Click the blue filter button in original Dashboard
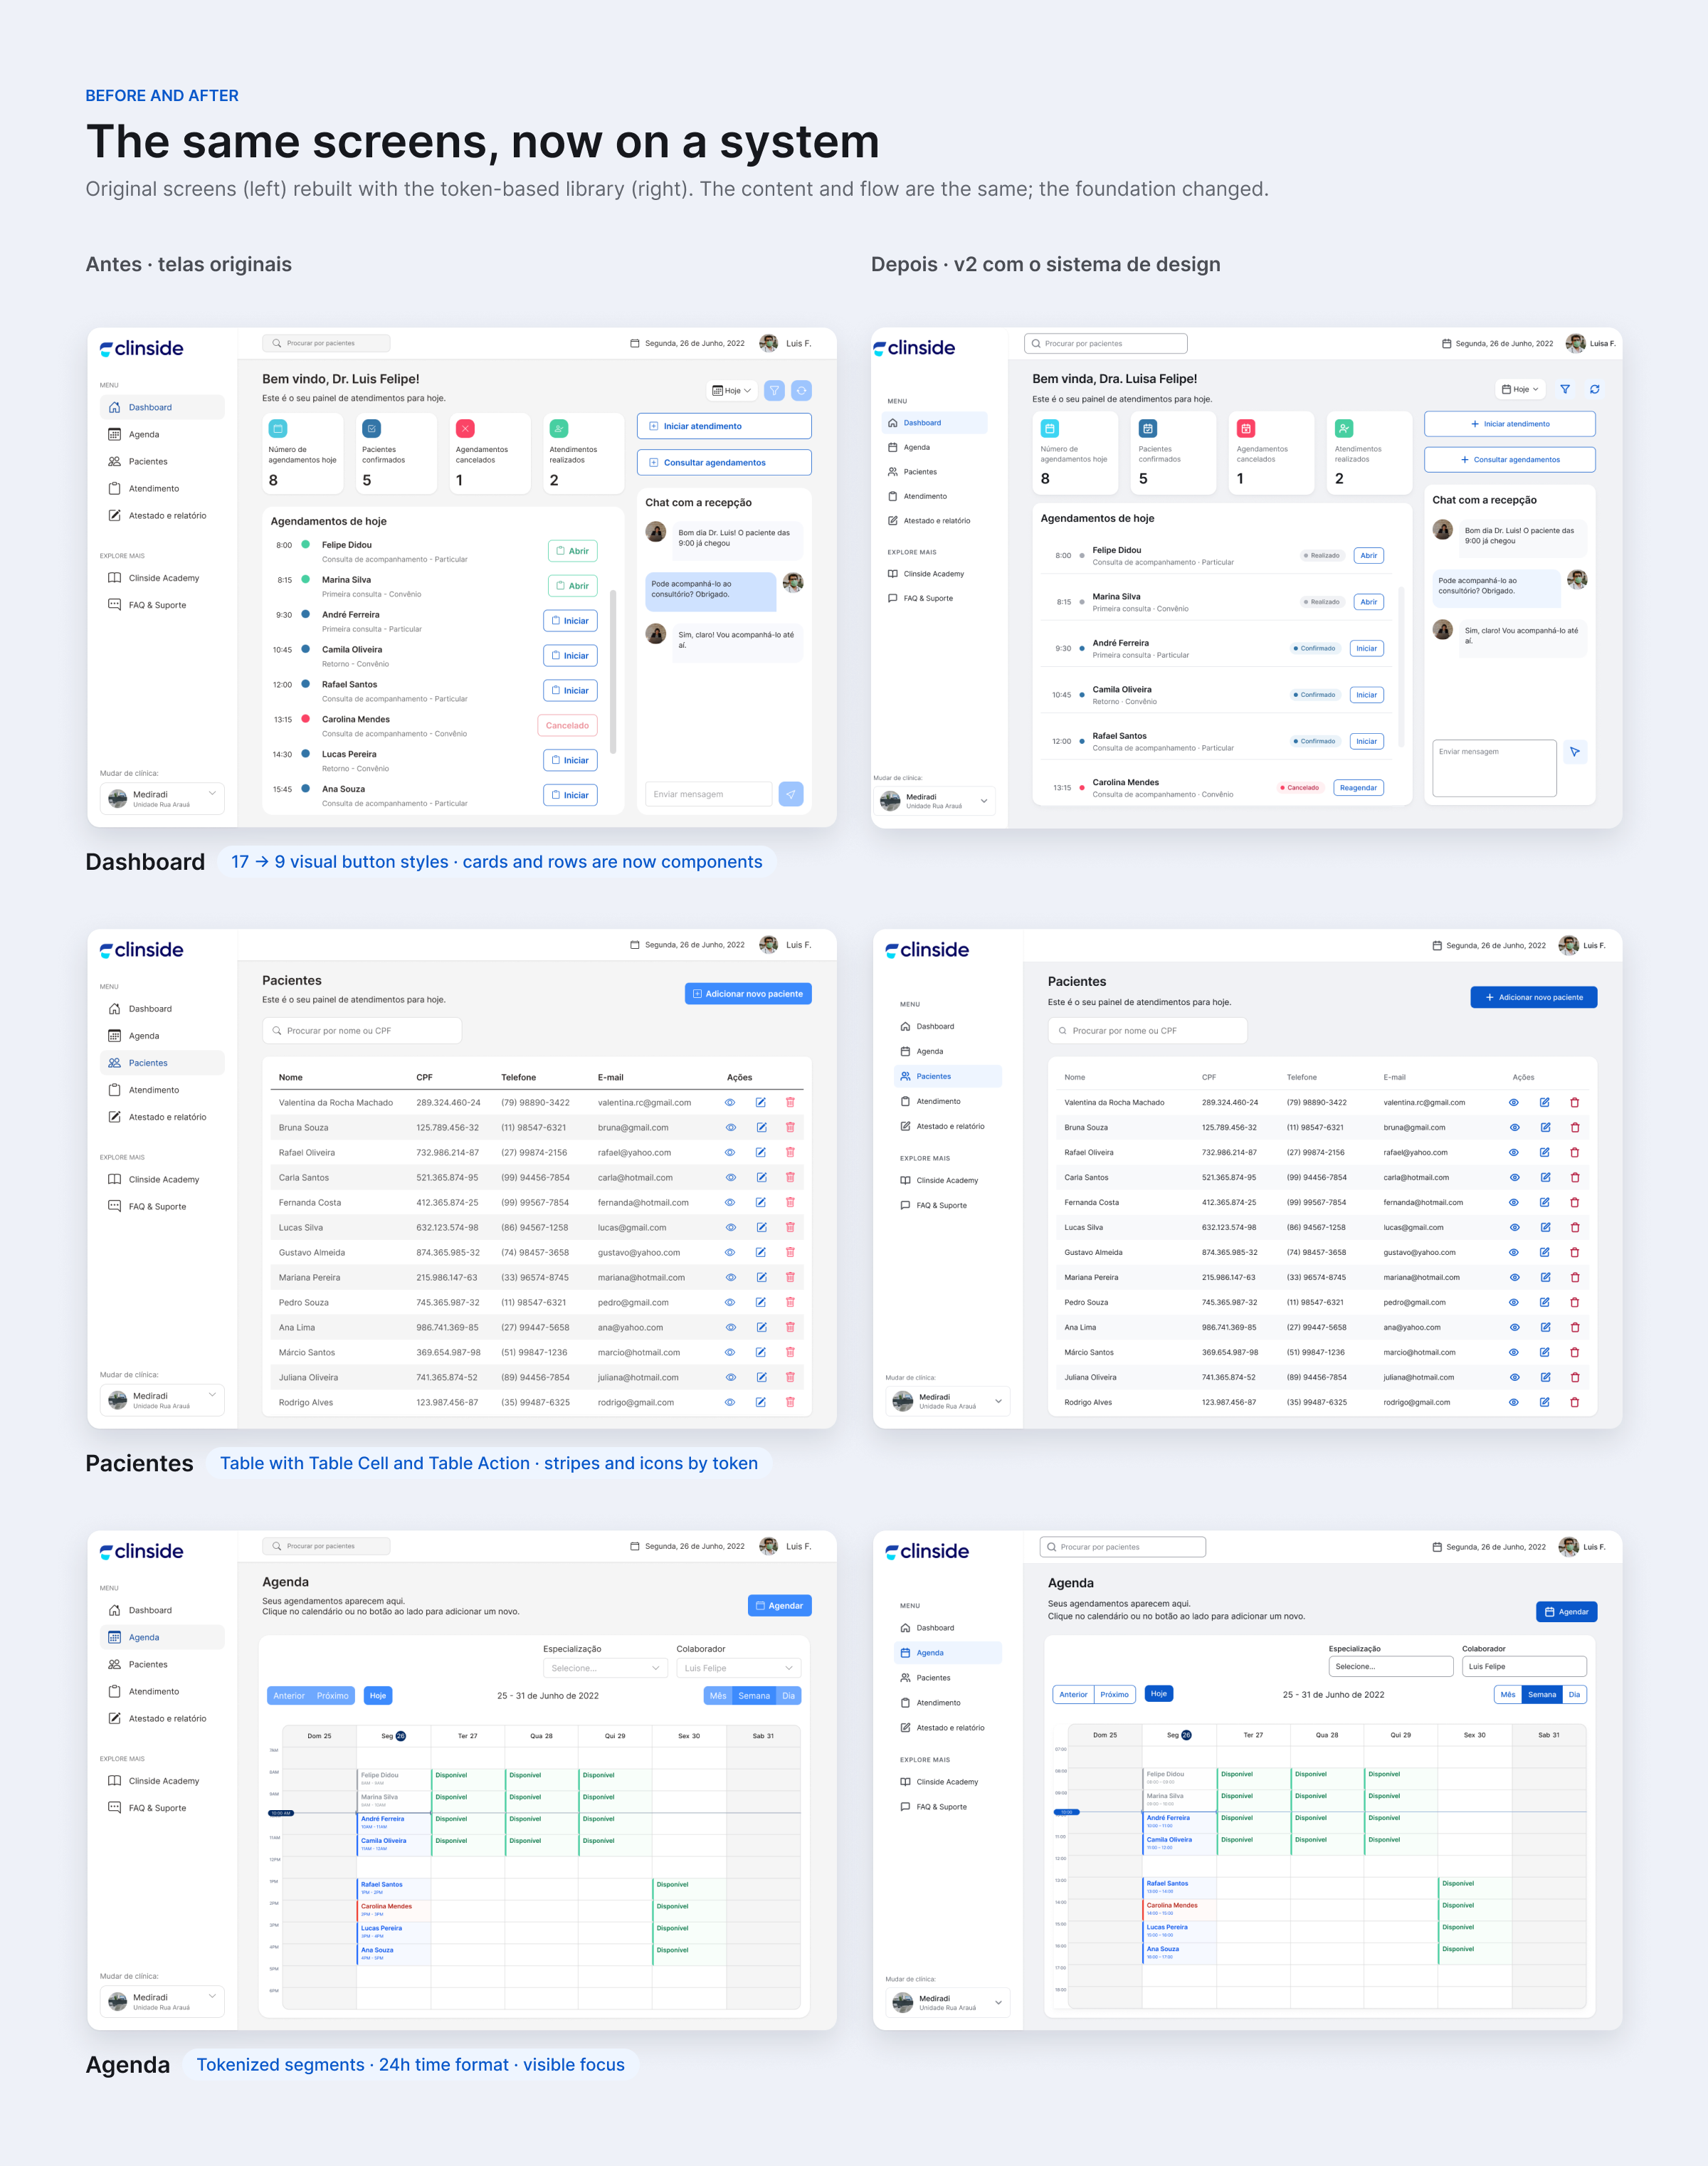The width and height of the screenshot is (1708, 2166). point(774,391)
